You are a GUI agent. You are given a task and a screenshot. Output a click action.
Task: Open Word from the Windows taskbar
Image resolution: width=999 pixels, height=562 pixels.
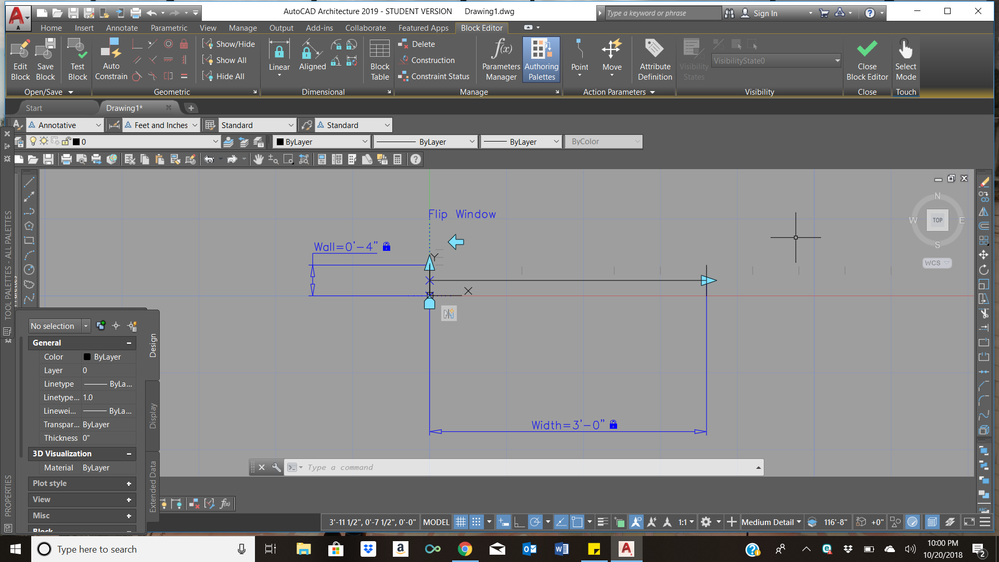(561, 549)
